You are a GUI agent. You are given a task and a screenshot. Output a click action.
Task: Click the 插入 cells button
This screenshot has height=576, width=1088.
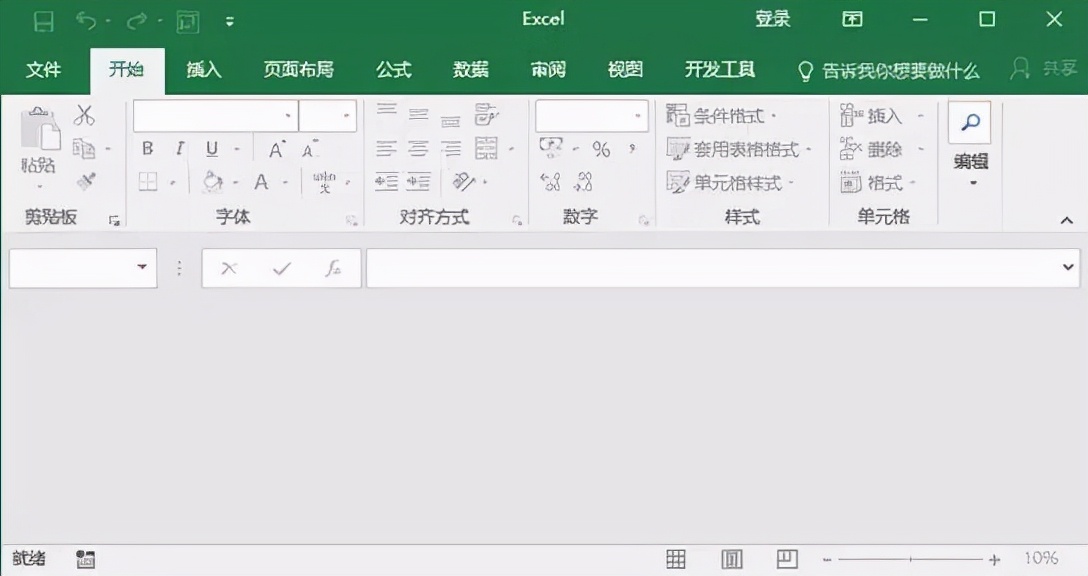881,115
